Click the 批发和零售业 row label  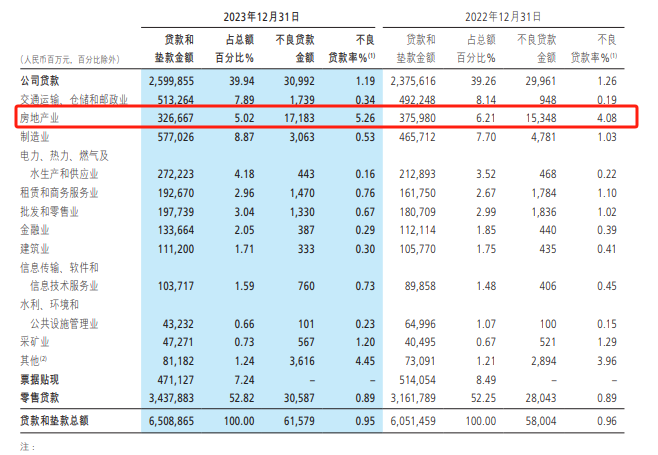click(50, 212)
